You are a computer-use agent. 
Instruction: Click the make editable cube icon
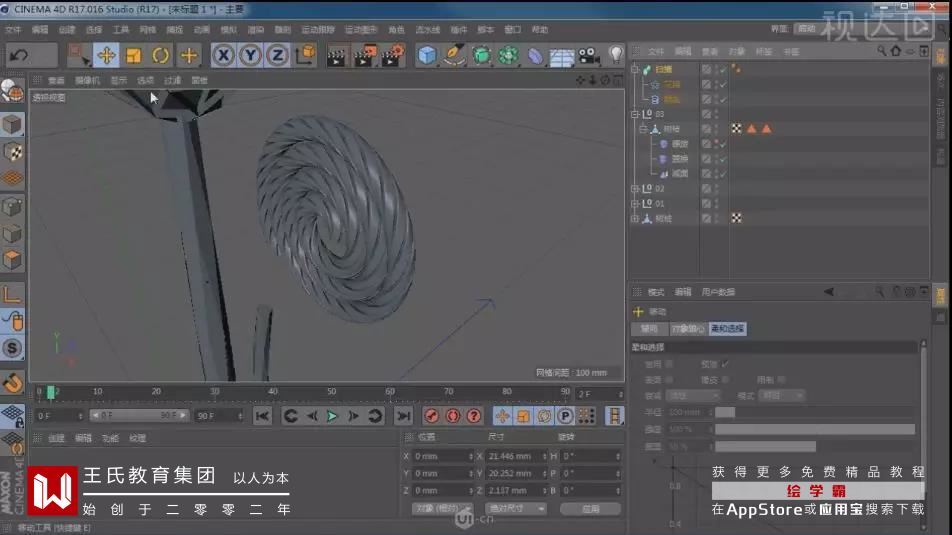point(12,124)
